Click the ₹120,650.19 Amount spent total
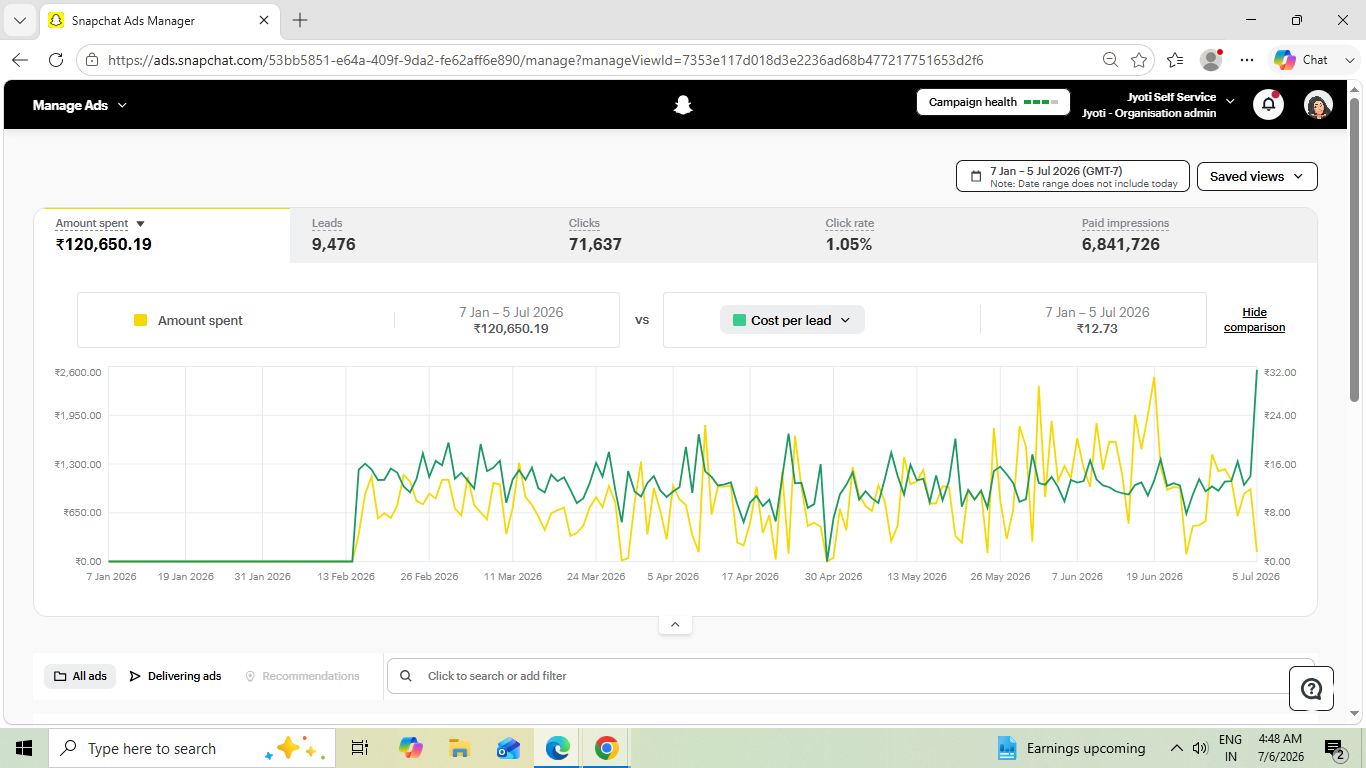The width and height of the screenshot is (1366, 768). (104, 244)
